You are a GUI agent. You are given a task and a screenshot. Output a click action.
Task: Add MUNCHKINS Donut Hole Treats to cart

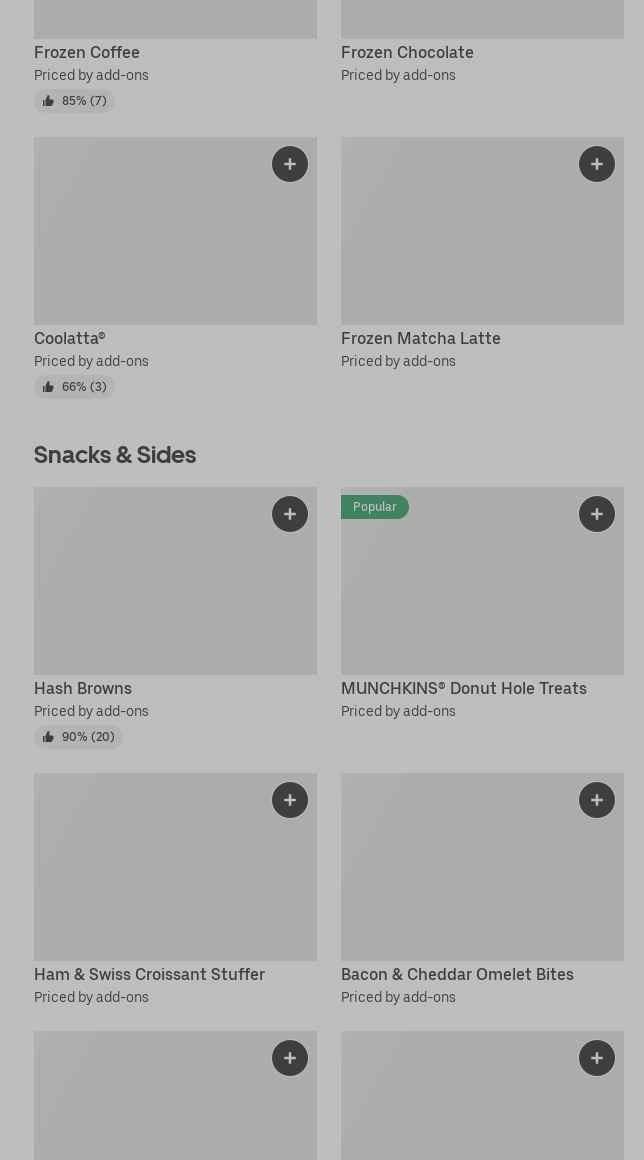[x=597, y=514]
